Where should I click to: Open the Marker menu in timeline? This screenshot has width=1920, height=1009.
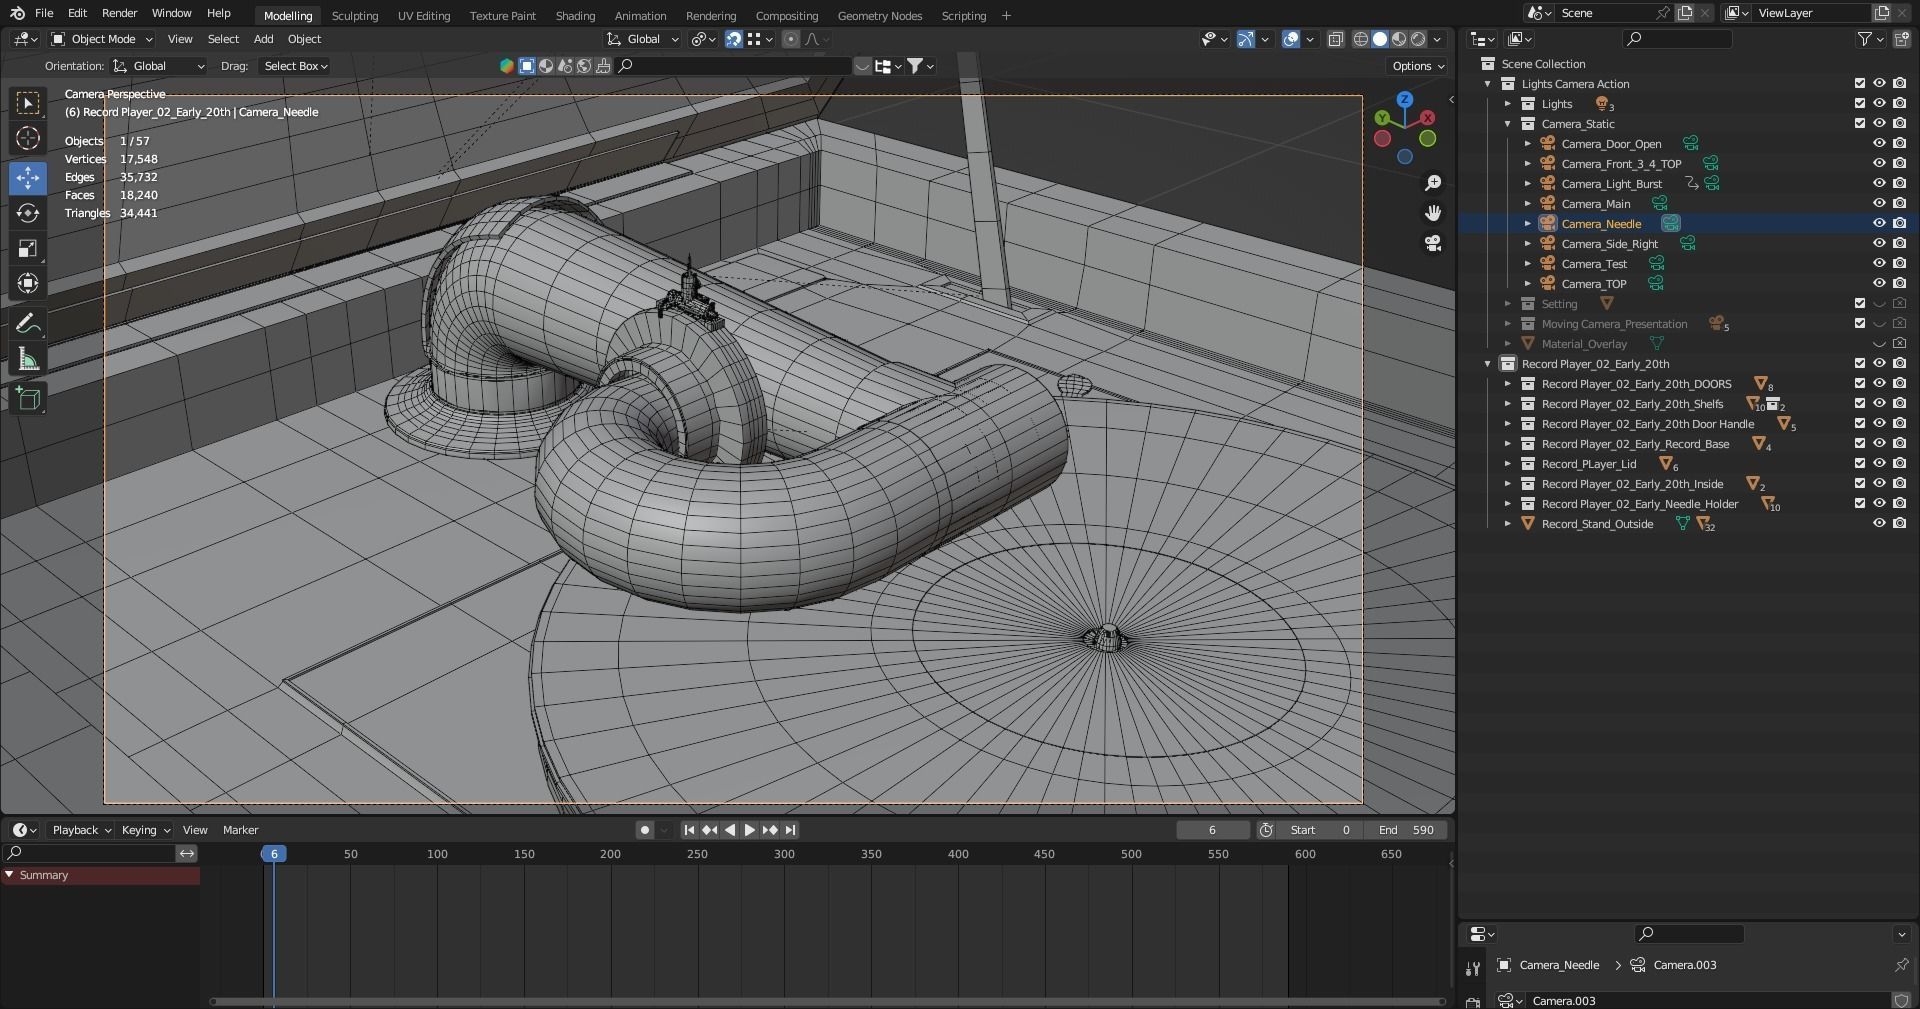[240, 830]
